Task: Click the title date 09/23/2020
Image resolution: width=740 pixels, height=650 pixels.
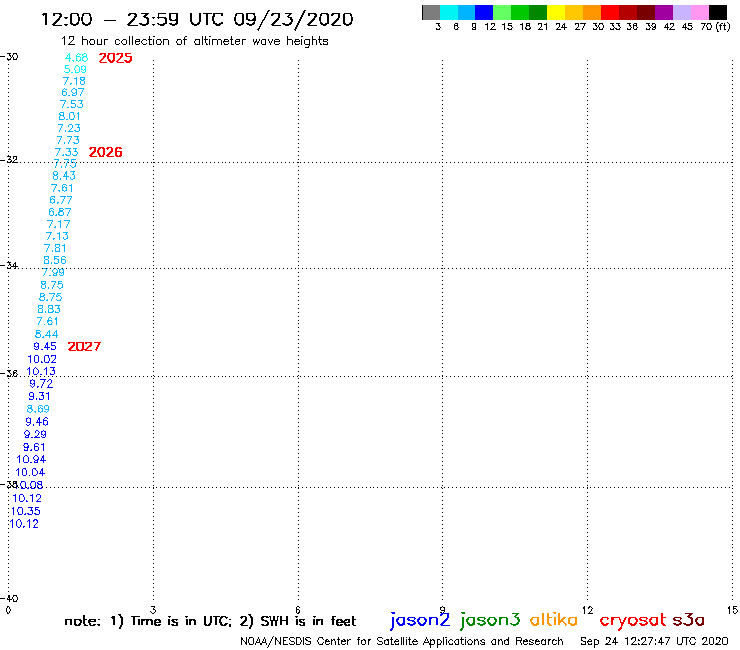Action: point(293,19)
